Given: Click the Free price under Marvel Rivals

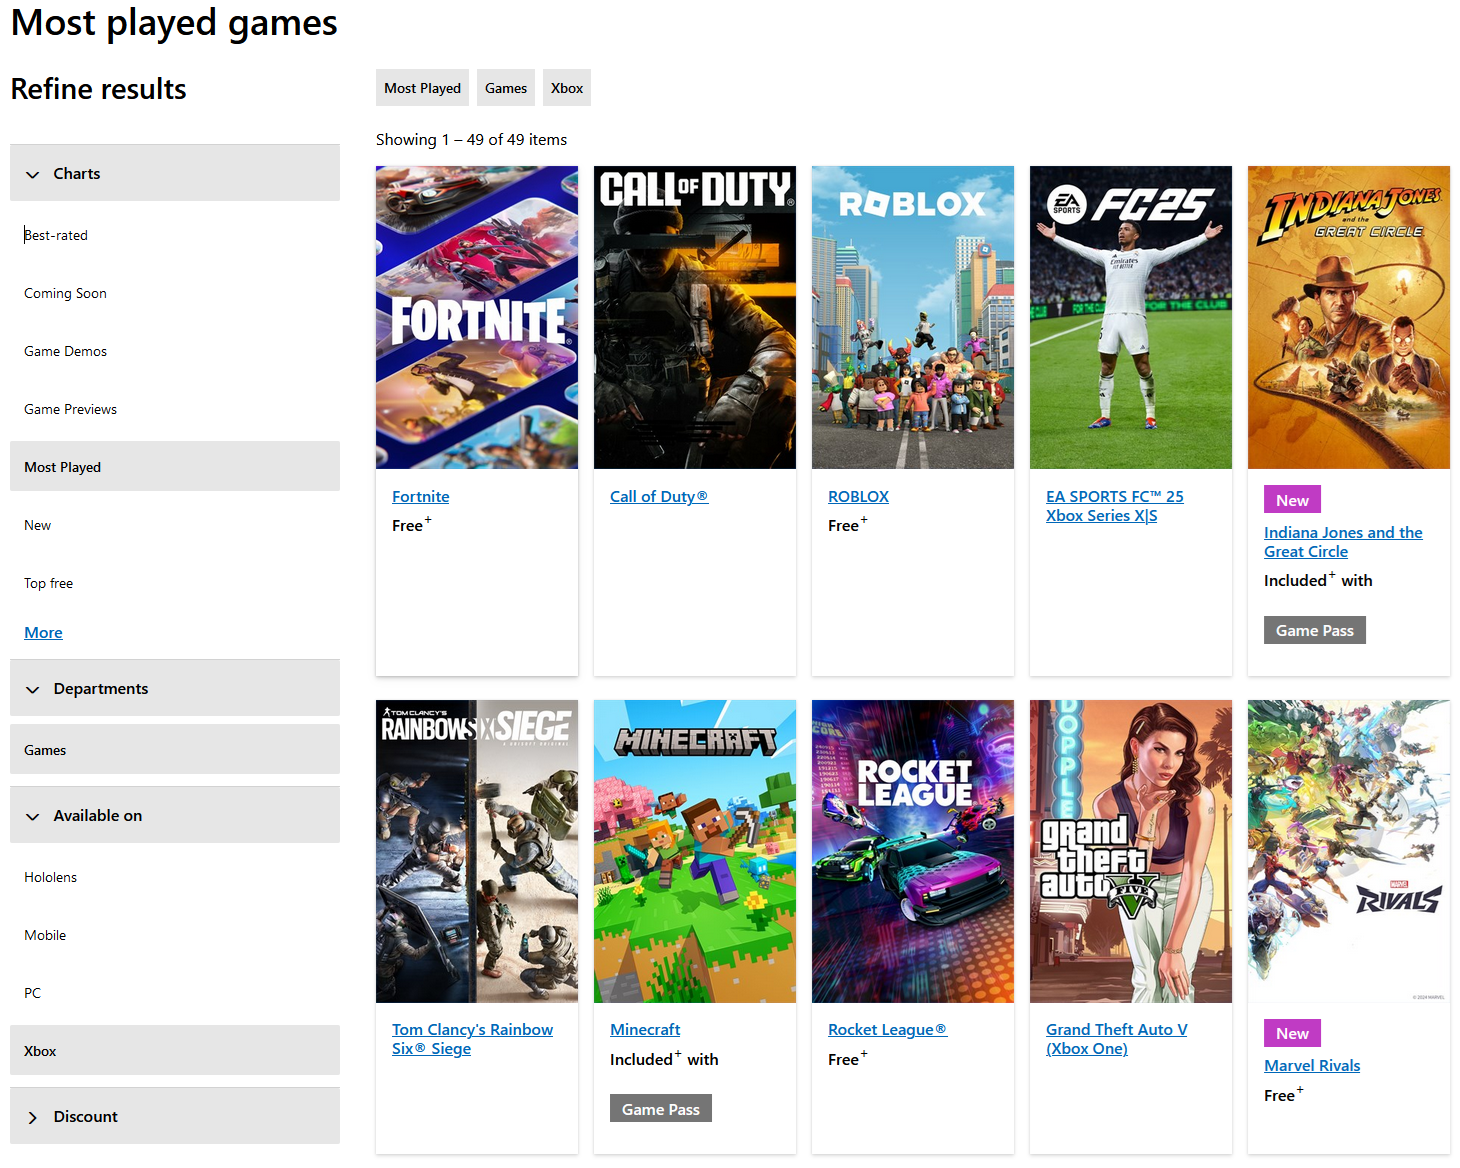Looking at the screenshot, I should tap(1283, 1095).
